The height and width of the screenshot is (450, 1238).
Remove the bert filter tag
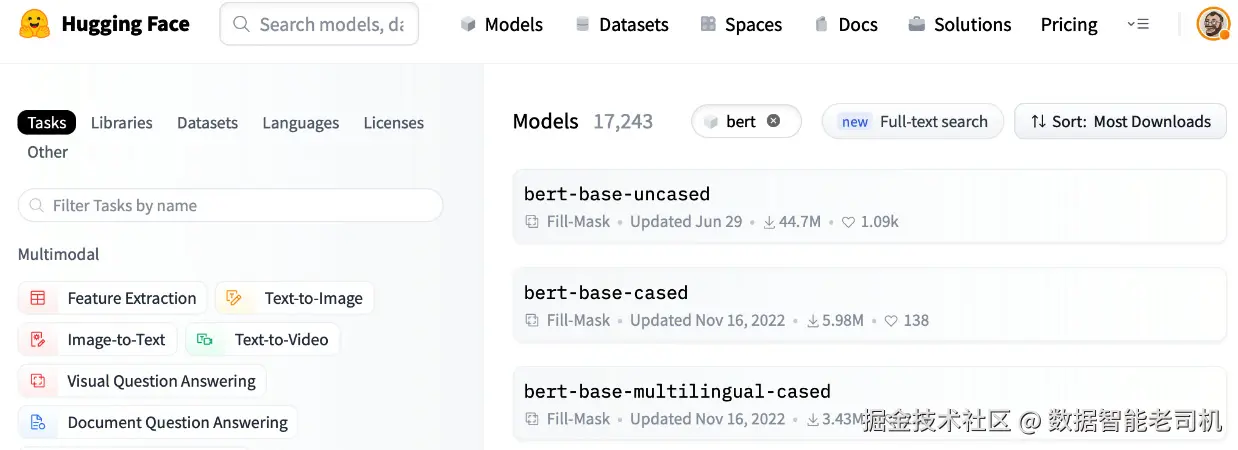pyautogui.click(x=773, y=121)
